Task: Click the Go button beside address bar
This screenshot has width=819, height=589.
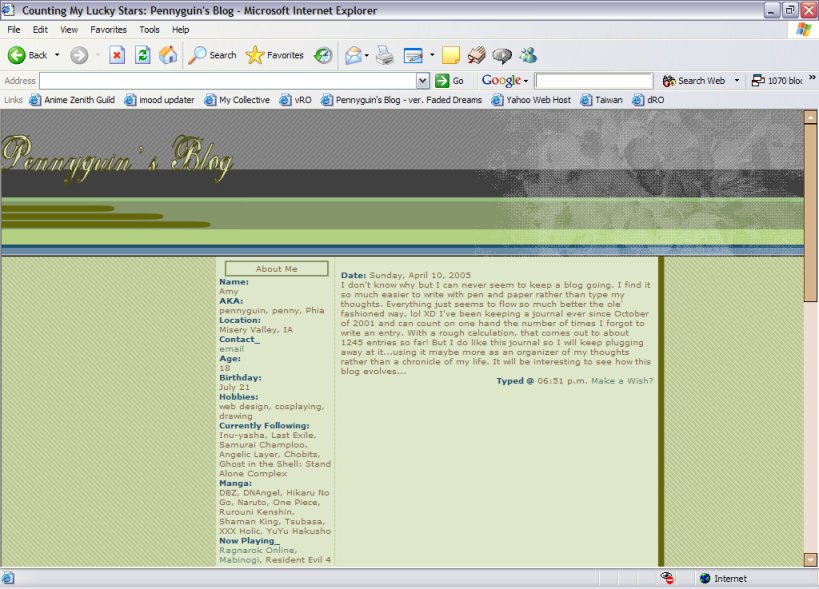Action: (449, 81)
